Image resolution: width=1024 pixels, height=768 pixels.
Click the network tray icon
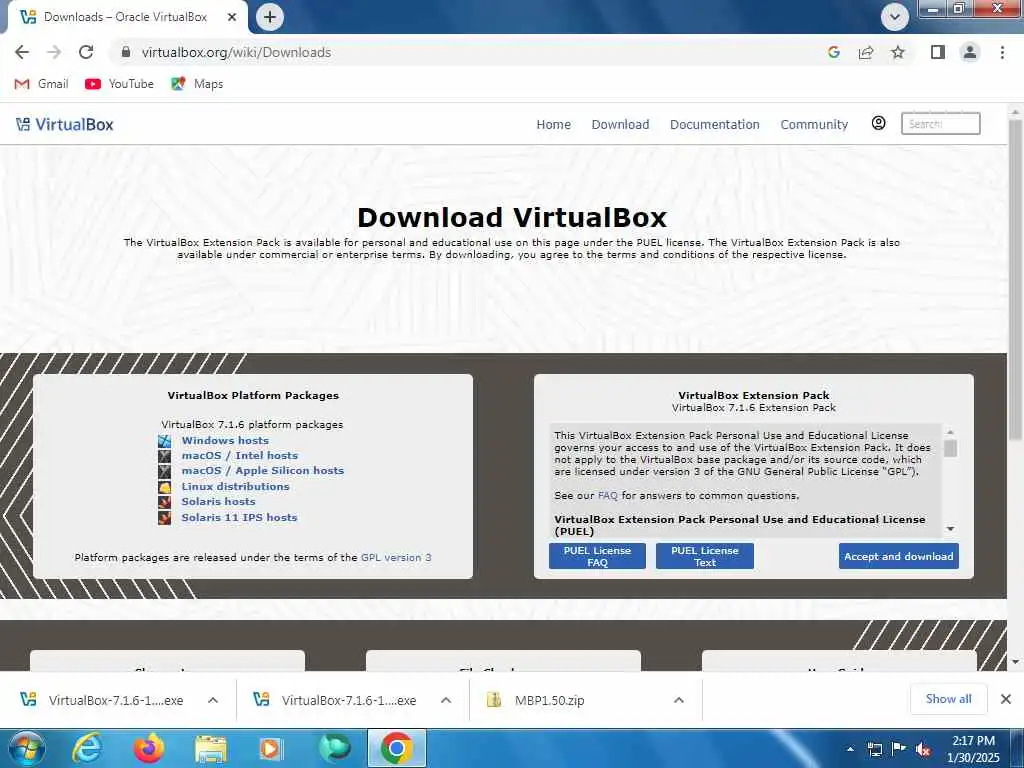pos(874,749)
